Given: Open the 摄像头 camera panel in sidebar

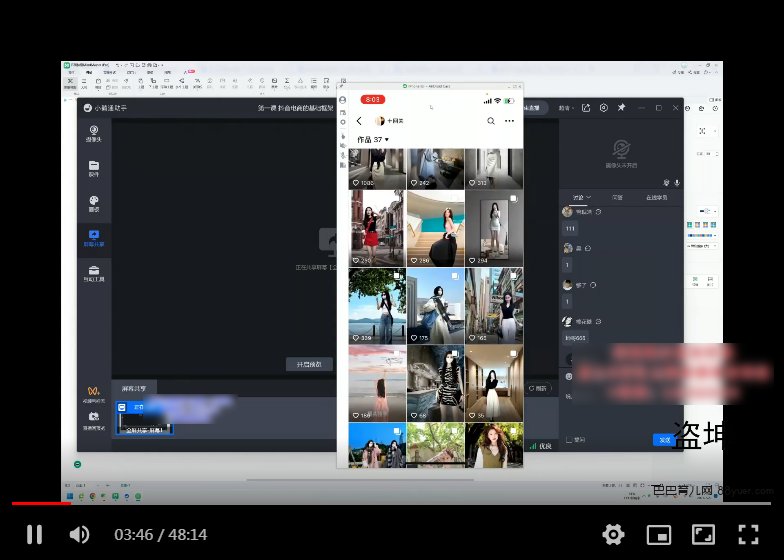Looking at the screenshot, I should [x=94, y=134].
